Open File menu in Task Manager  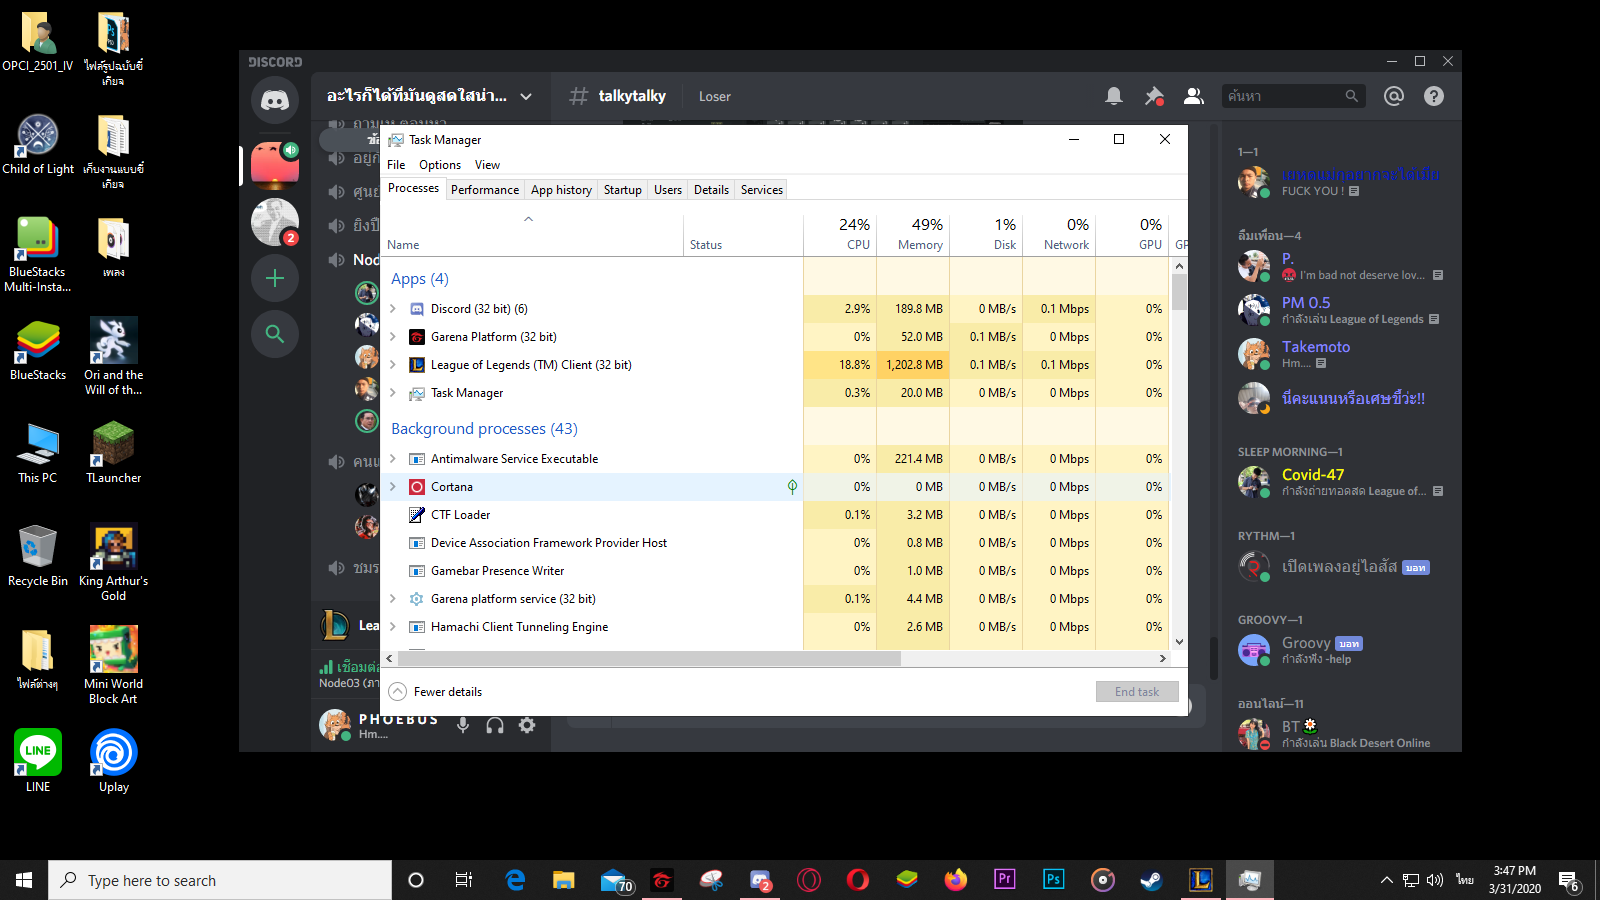[396, 165]
